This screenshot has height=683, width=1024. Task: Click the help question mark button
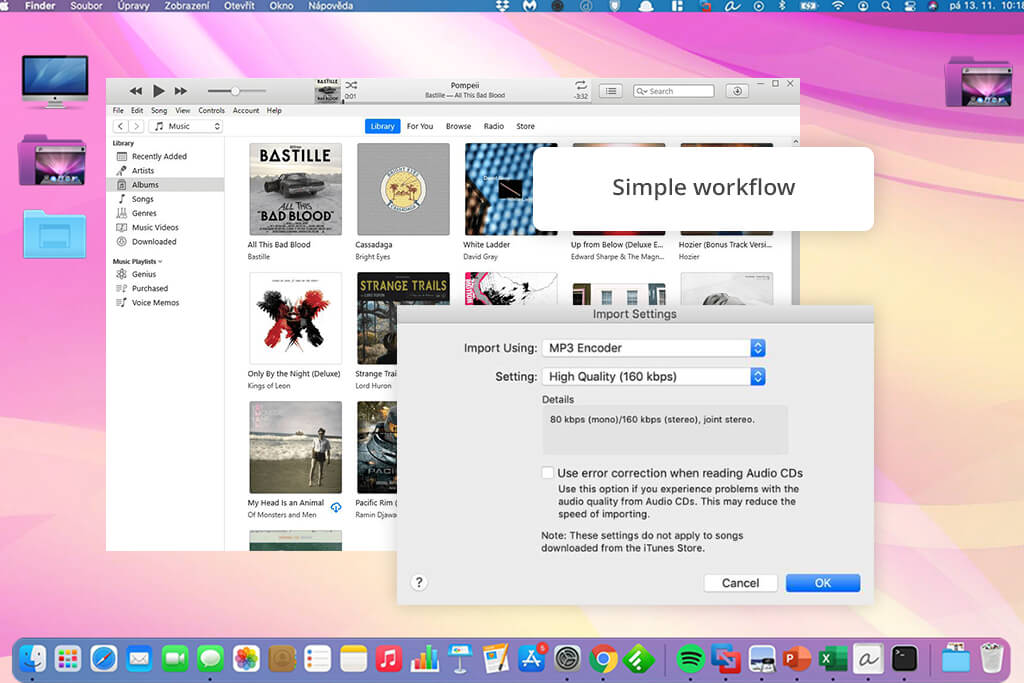point(419,582)
